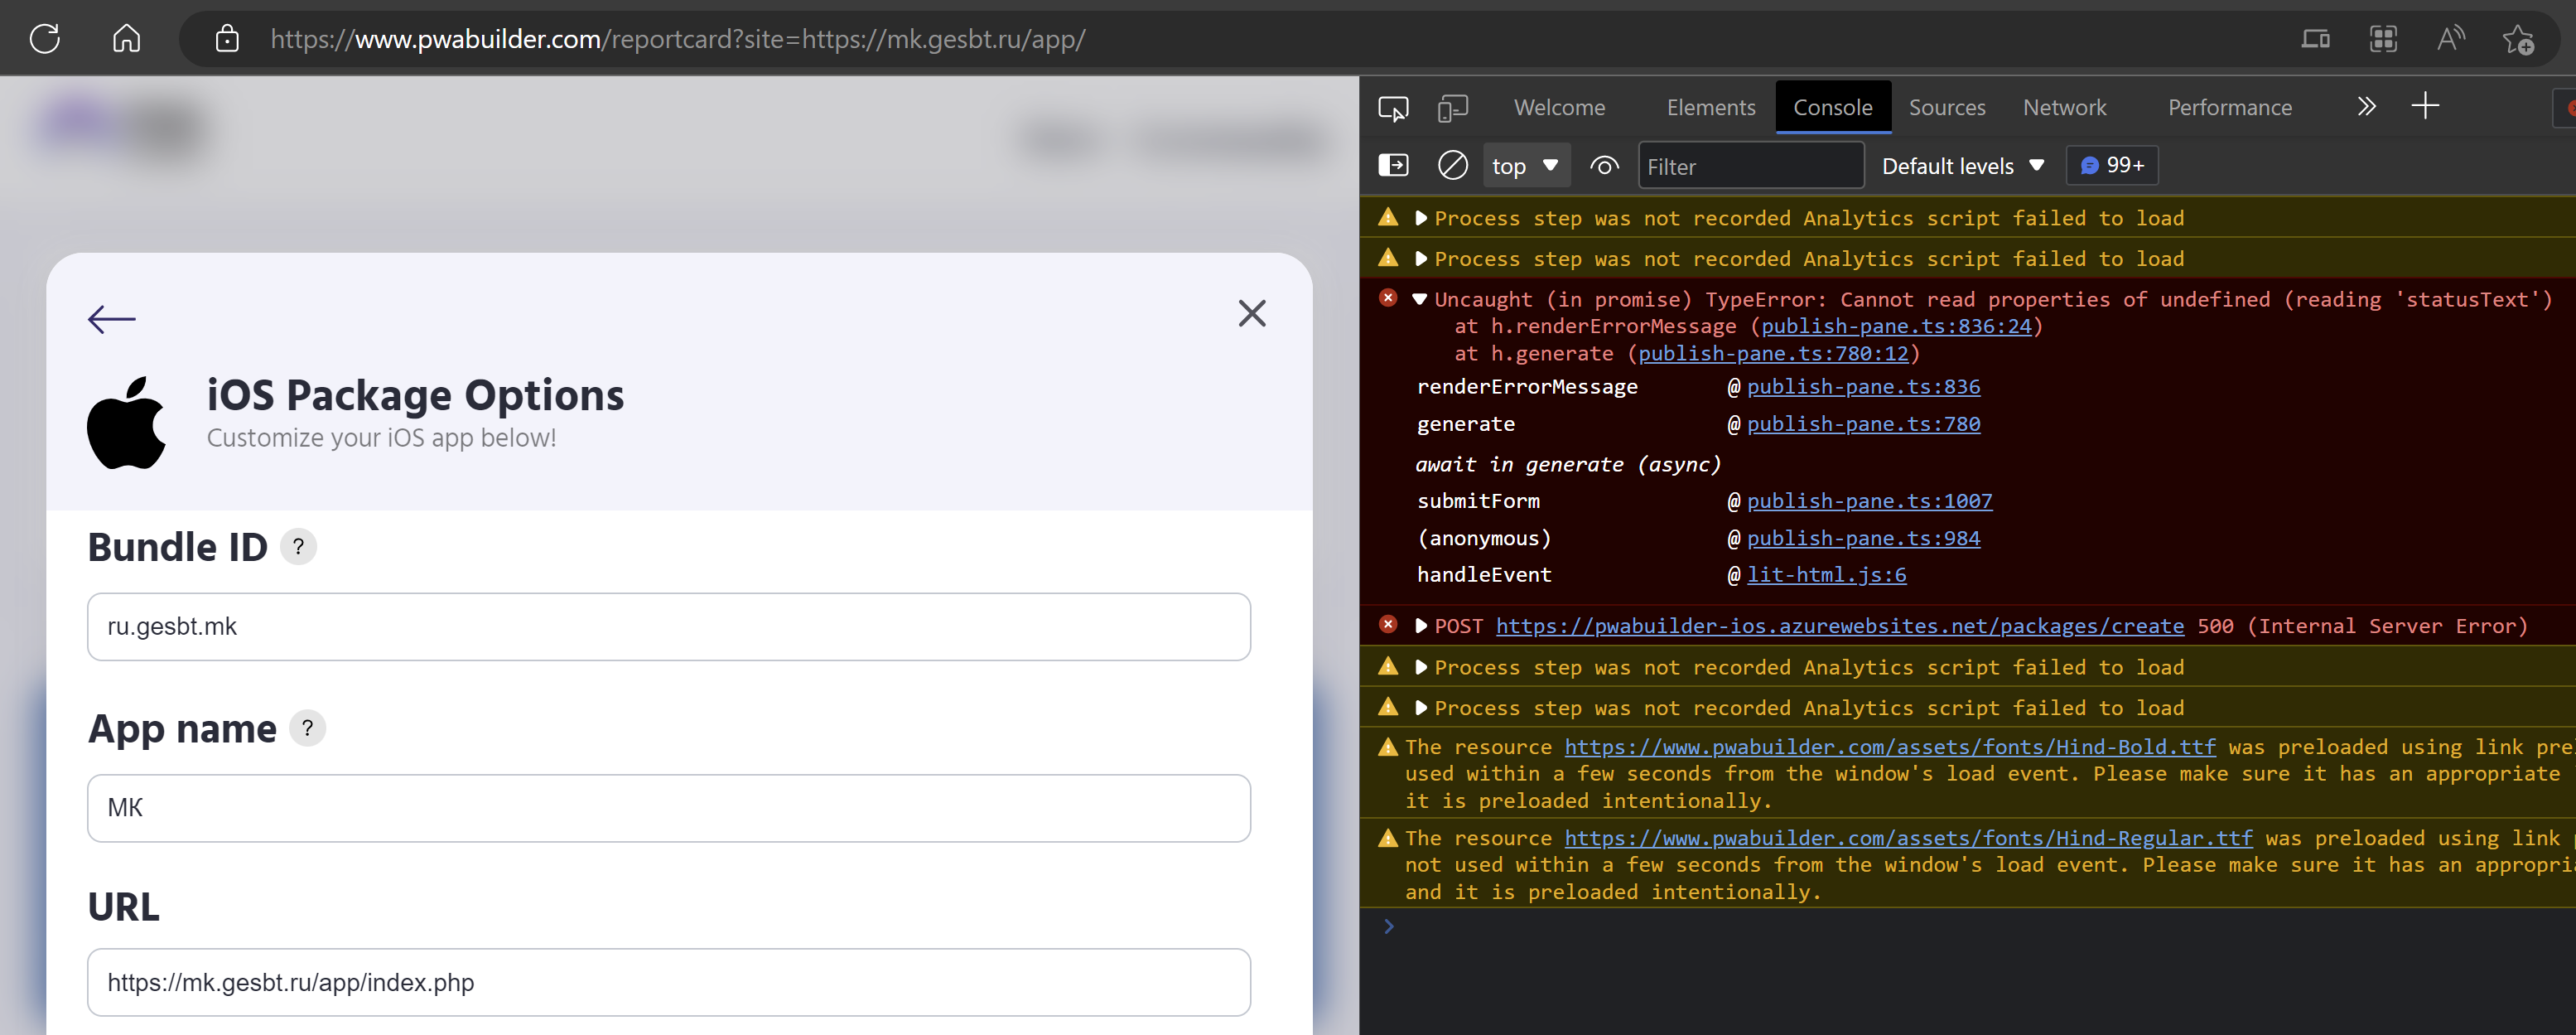Click the browser refresh icon
The image size is (2576, 1035).
coord(45,39)
